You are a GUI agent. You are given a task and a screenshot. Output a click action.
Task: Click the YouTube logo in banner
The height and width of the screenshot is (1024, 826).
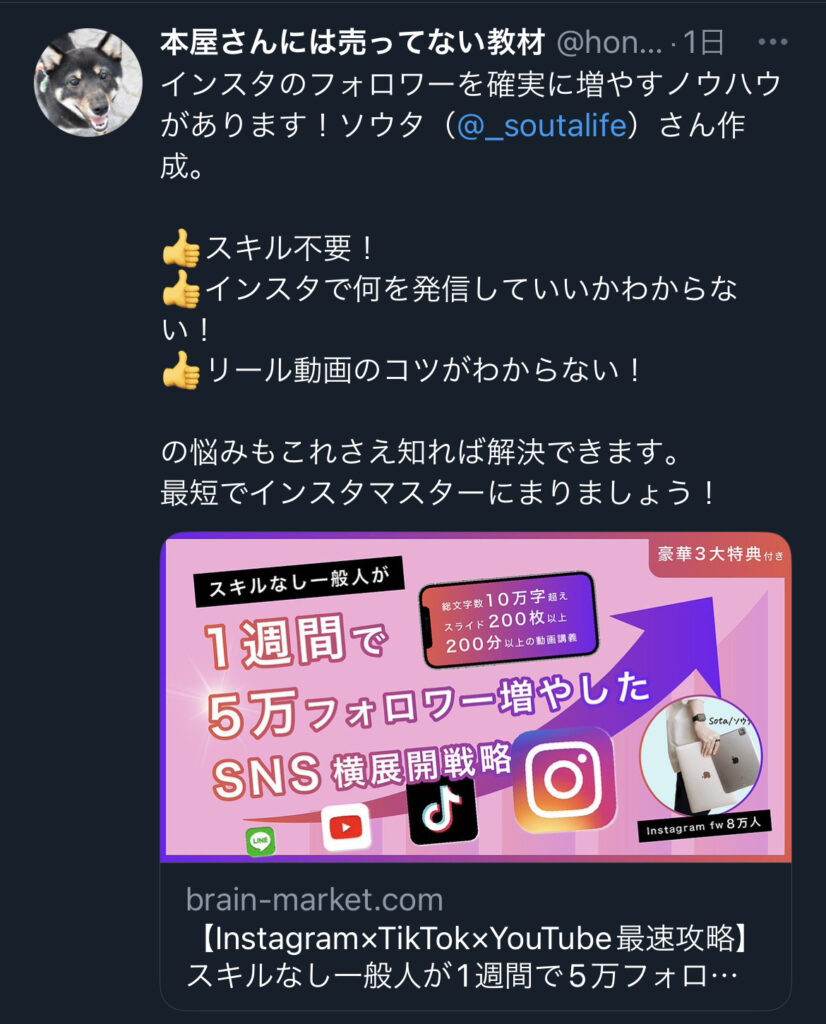[346, 827]
